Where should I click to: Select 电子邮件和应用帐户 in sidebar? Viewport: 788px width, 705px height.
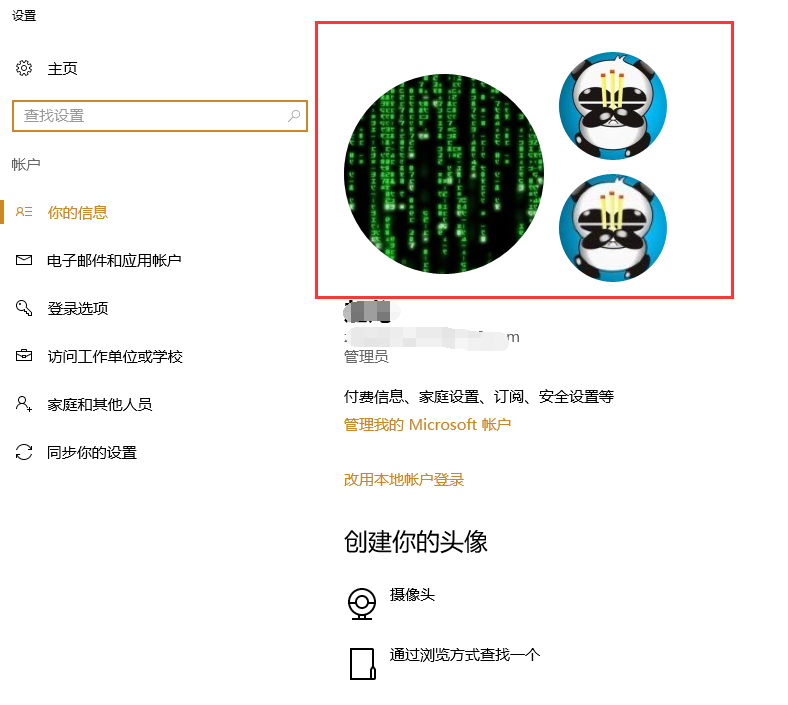[x=114, y=260]
